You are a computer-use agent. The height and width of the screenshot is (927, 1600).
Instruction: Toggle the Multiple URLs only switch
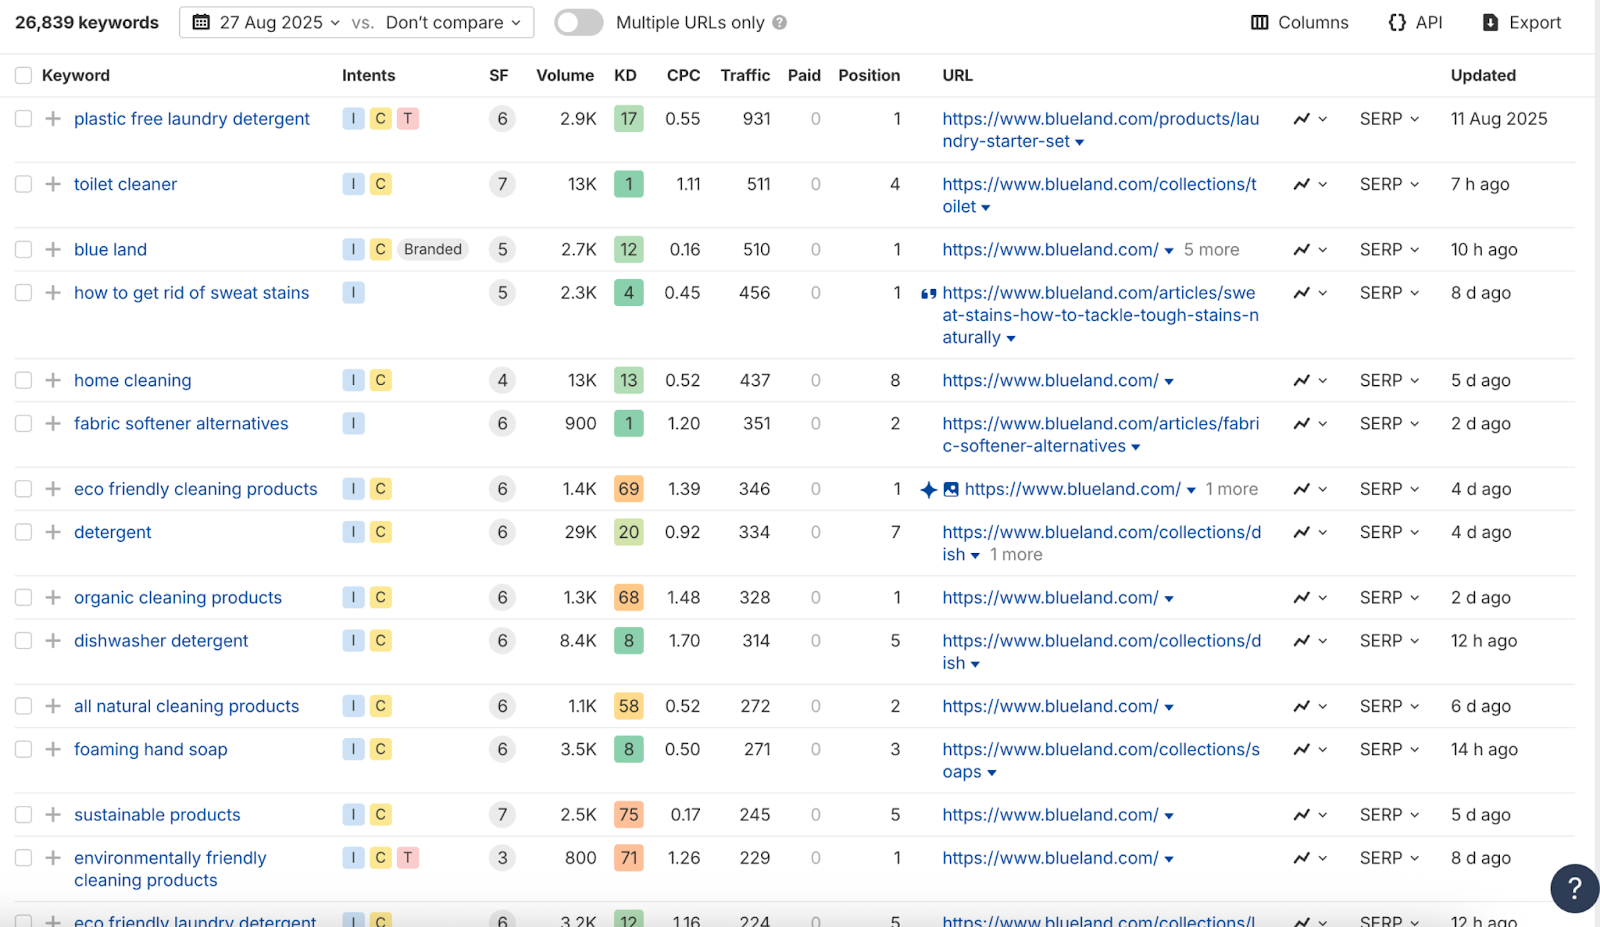[579, 22]
